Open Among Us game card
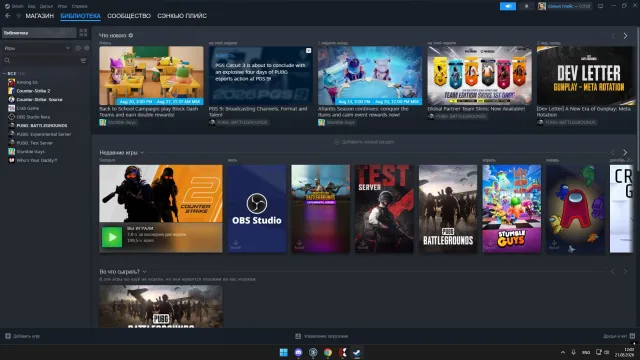The width and height of the screenshot is (640, 360). (575, 209)
